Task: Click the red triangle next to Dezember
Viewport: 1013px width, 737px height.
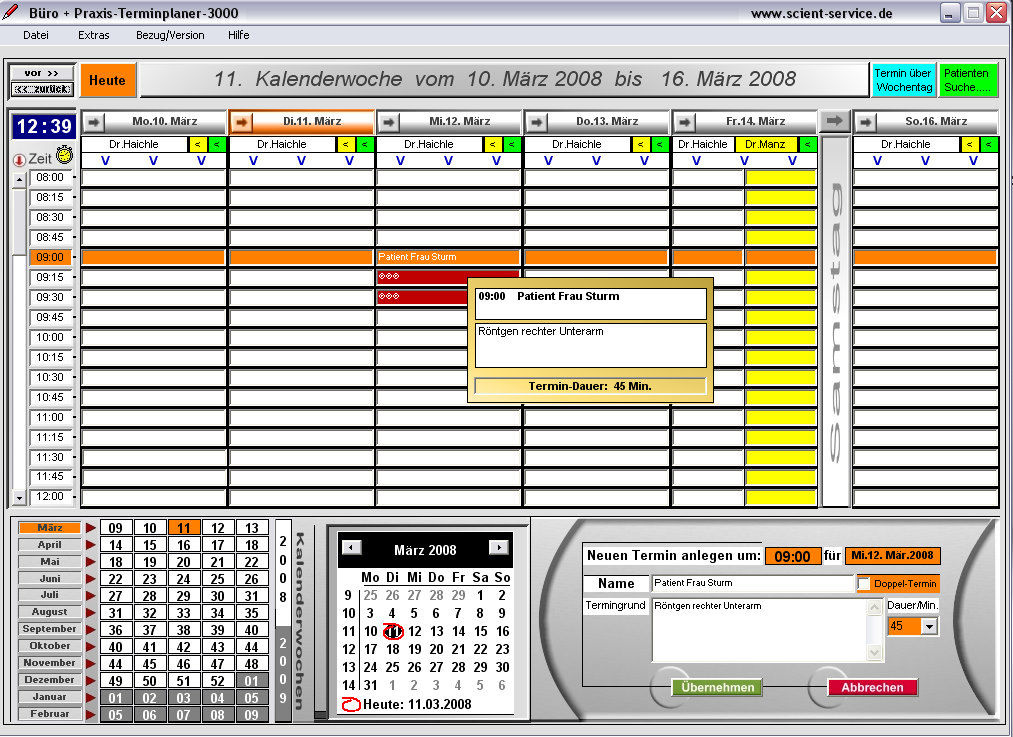Action: point(90,680)
